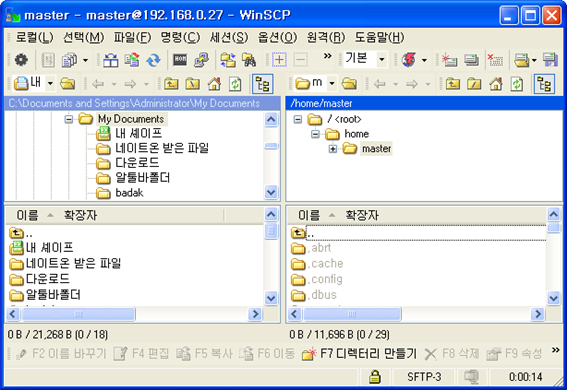Click F7 디렉터리 만들기 button
Viewport: 567px width, 390px height.
coord(359,353)
